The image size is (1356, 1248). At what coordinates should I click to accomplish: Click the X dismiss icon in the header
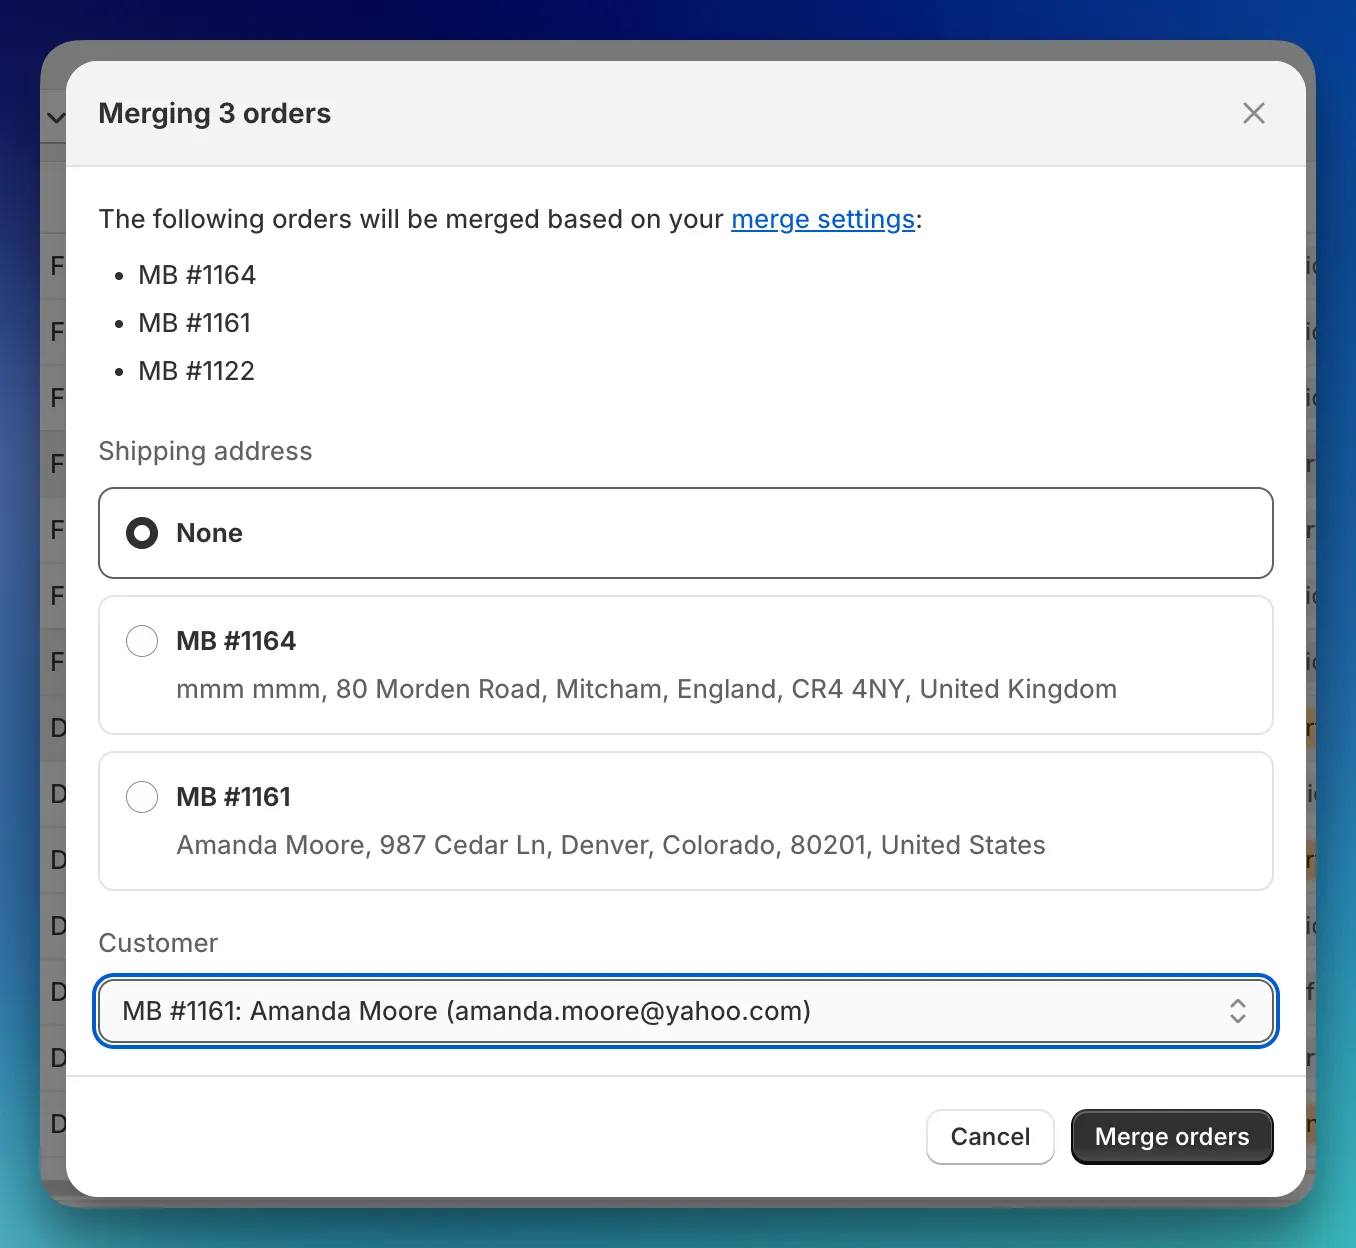pyautogui.click(x=1253, y=113)
